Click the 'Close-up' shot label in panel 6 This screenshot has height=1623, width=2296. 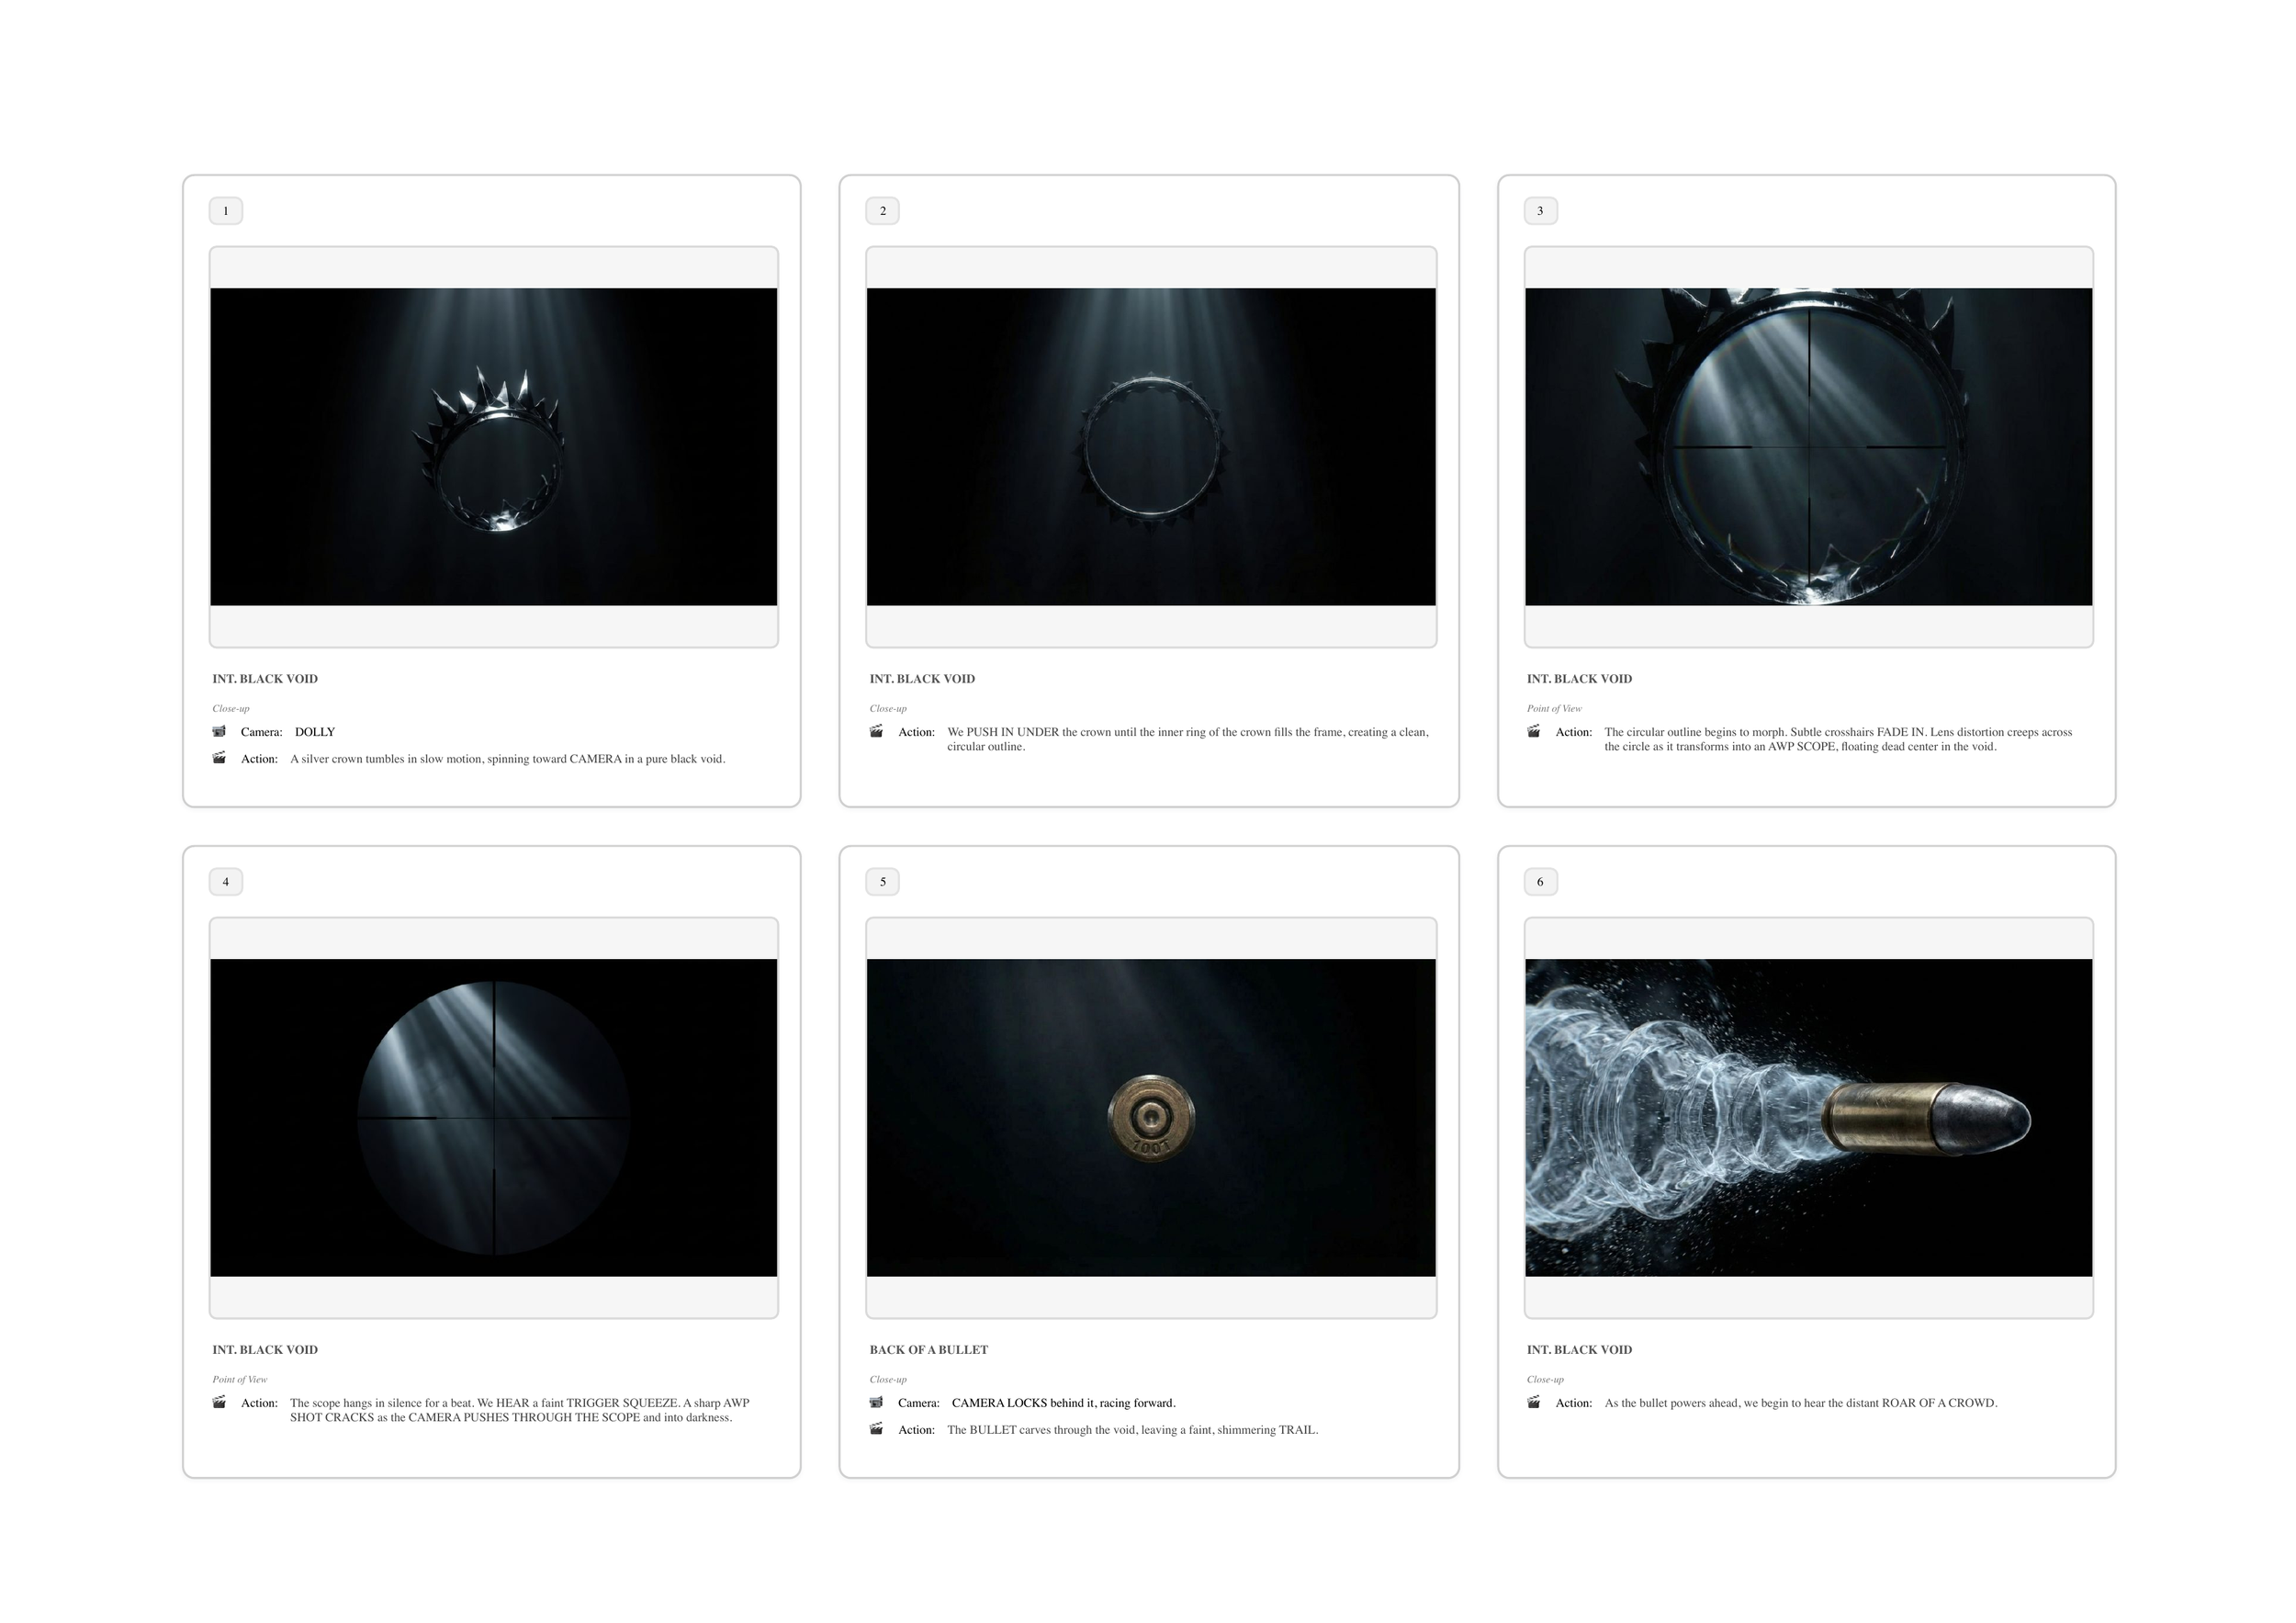1546,1380
